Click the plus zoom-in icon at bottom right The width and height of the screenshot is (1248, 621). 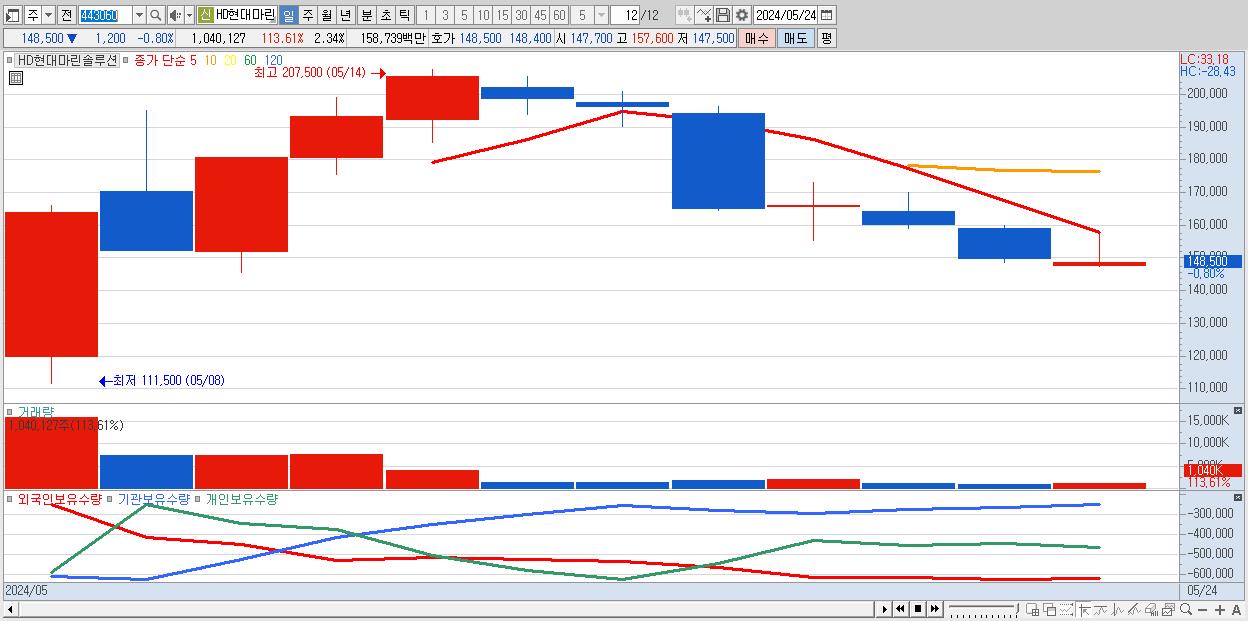click(1219, 609)
